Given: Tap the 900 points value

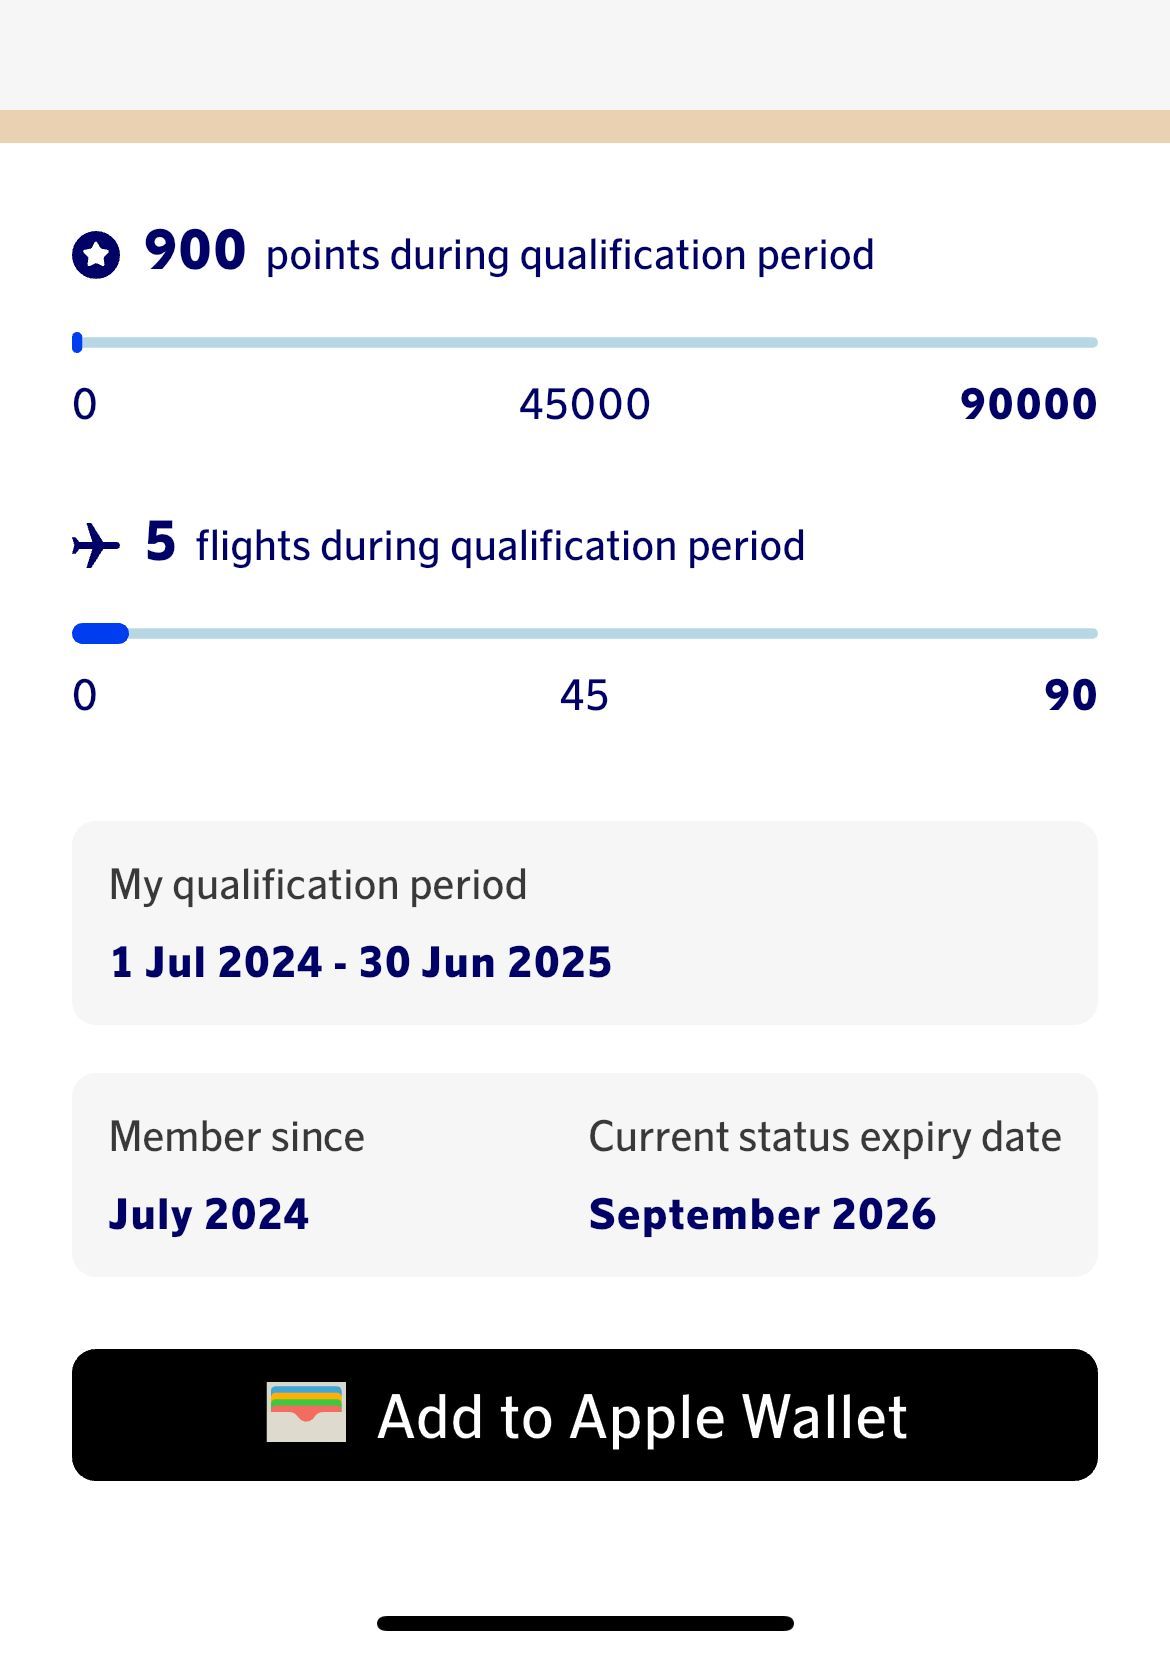Looking at the screenshot, I should [195, 250].
